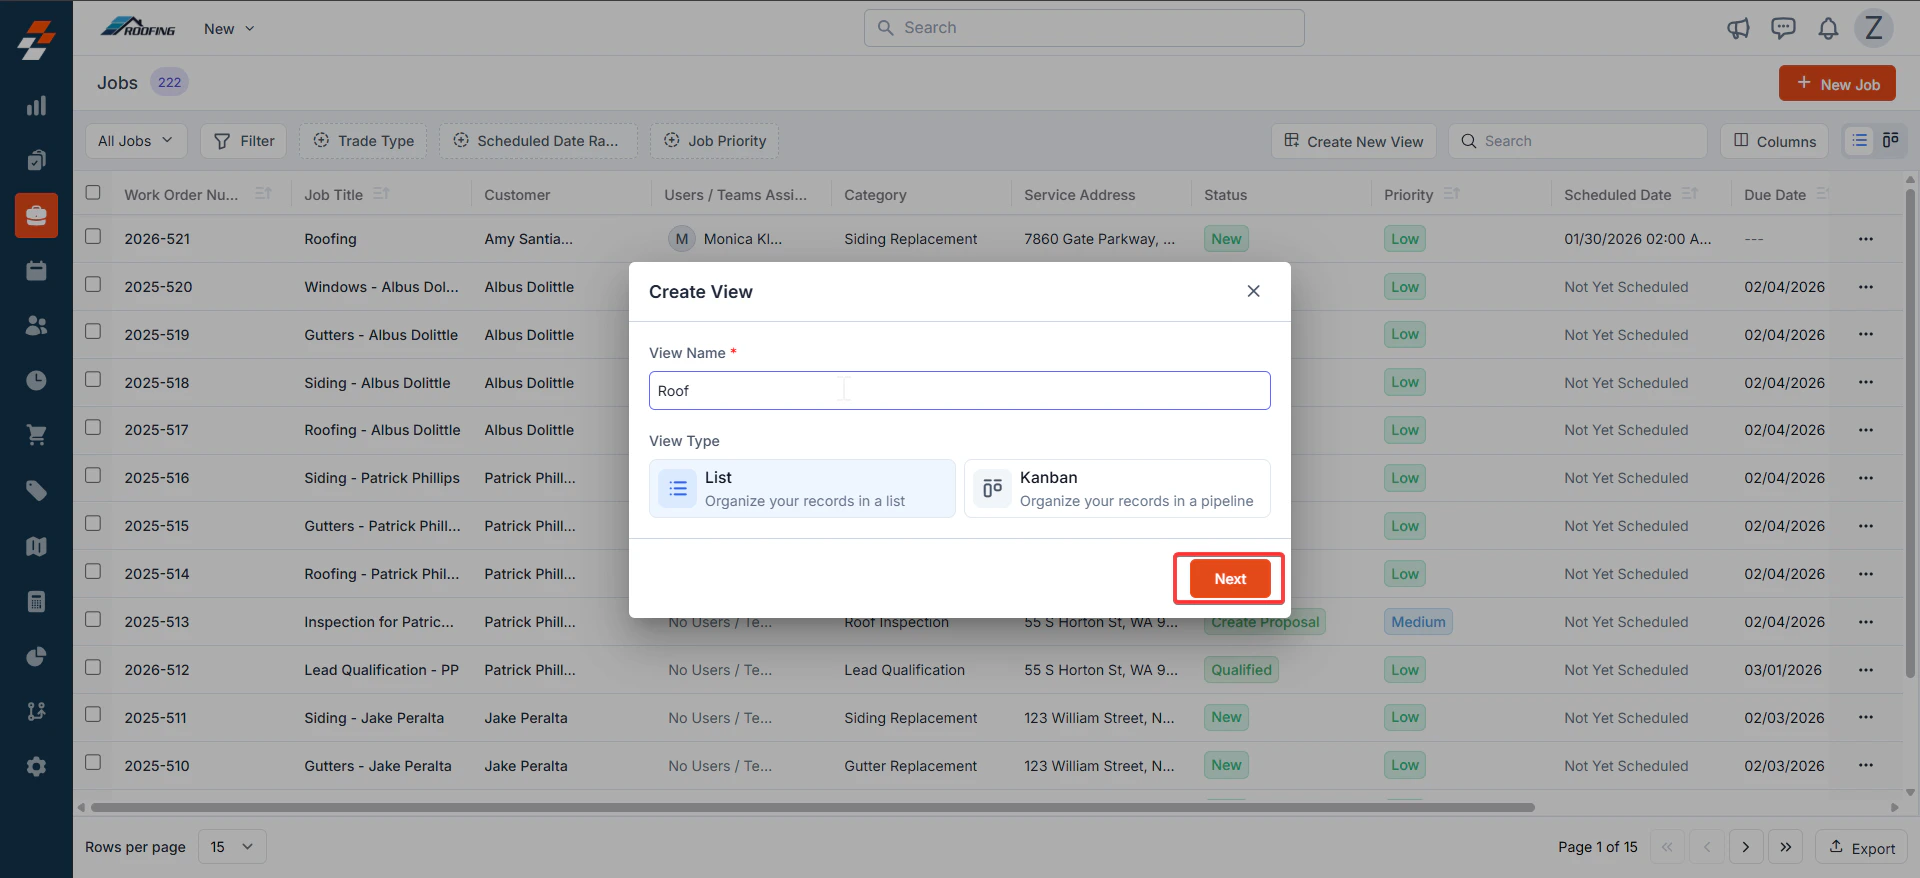
Task: Click the Next button in Create View
Action: [1230, 579]
